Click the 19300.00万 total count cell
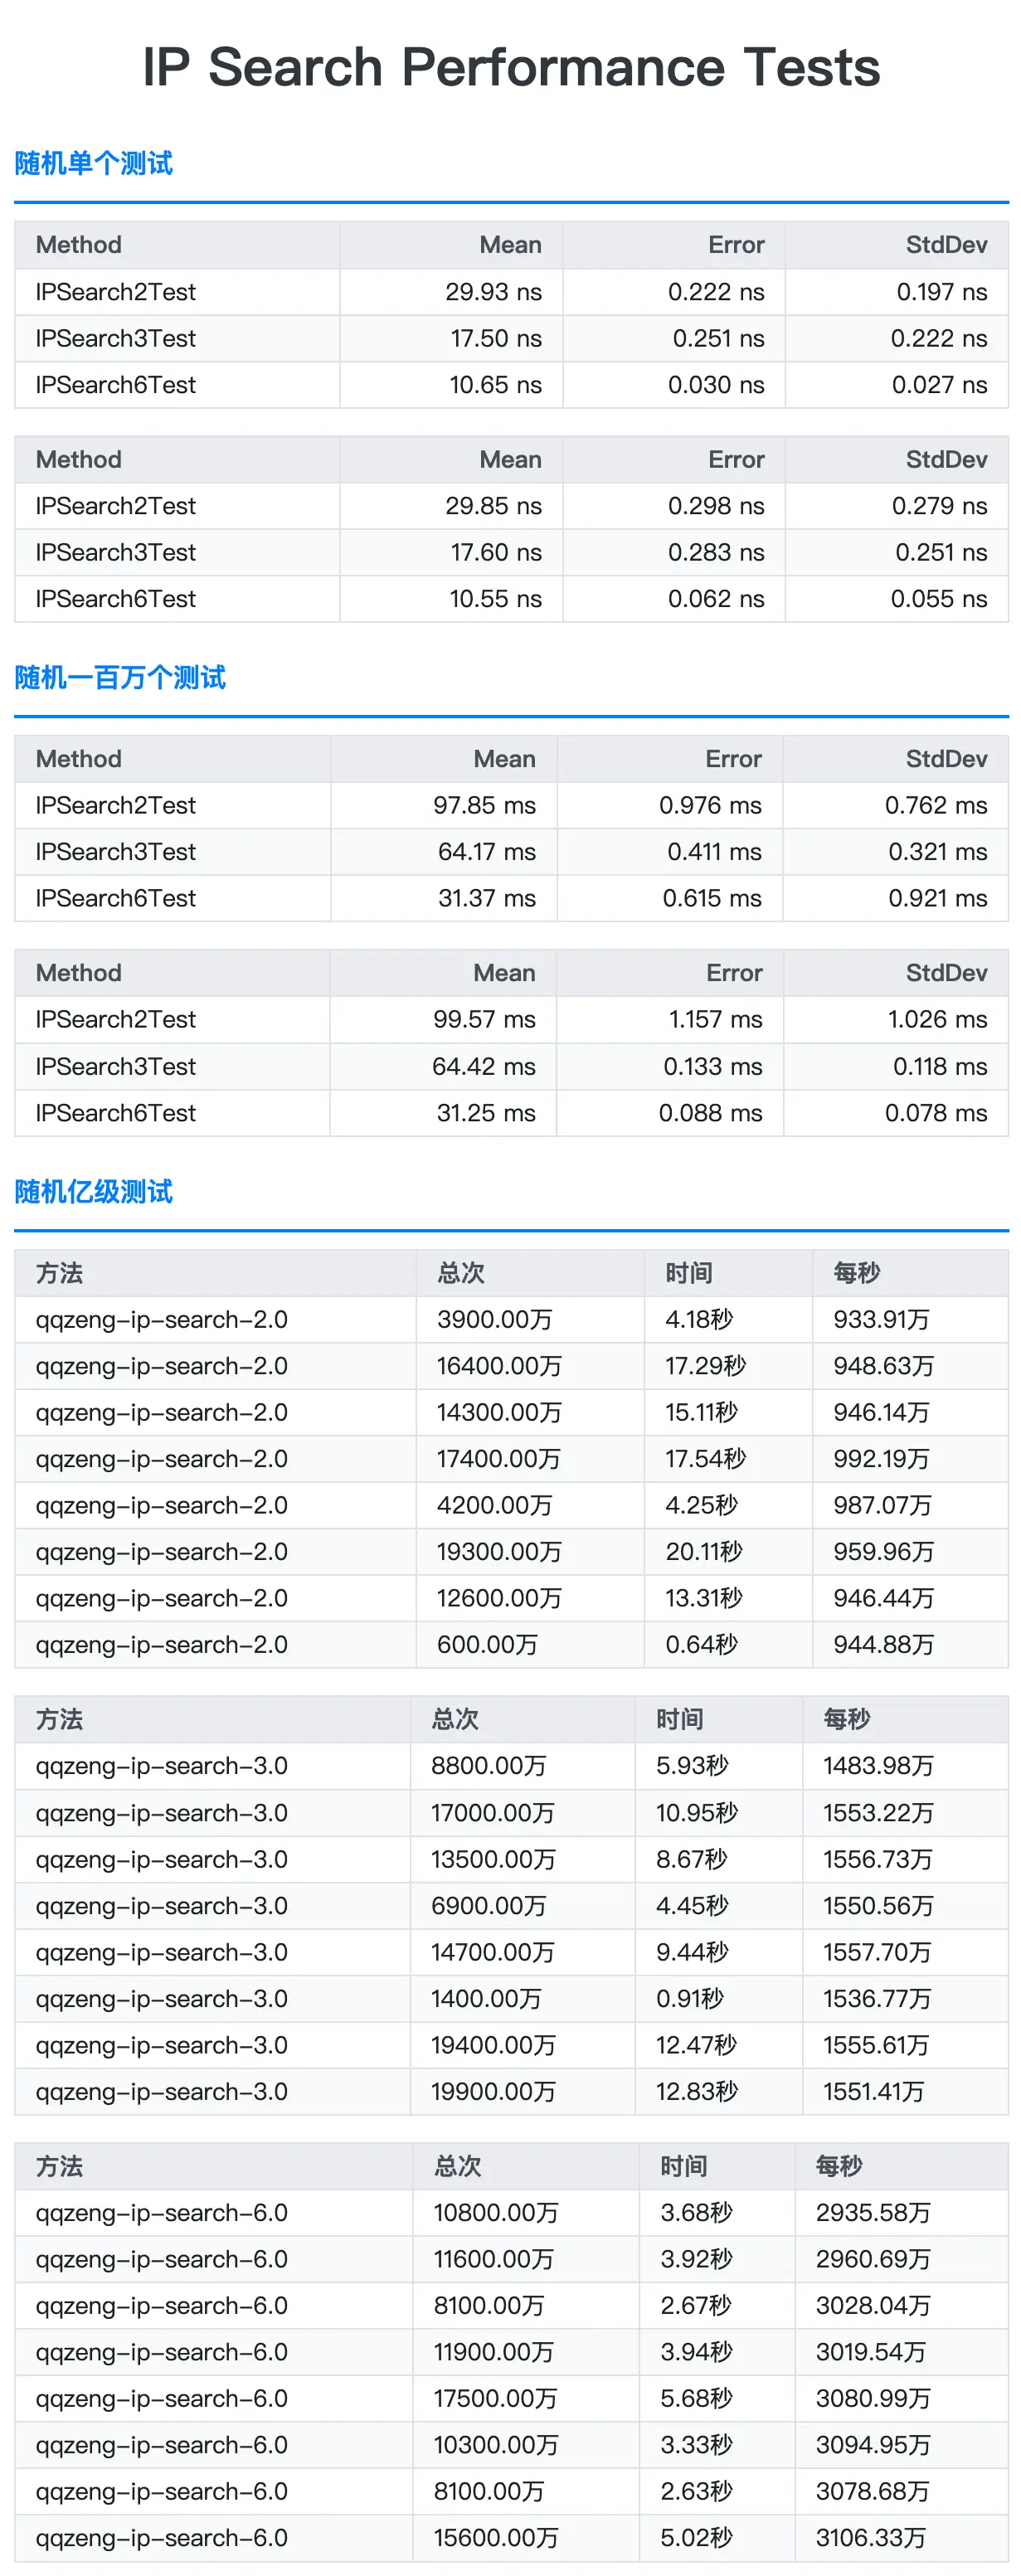Screen dimensions: 1021x2576 tap(530, 1551)
